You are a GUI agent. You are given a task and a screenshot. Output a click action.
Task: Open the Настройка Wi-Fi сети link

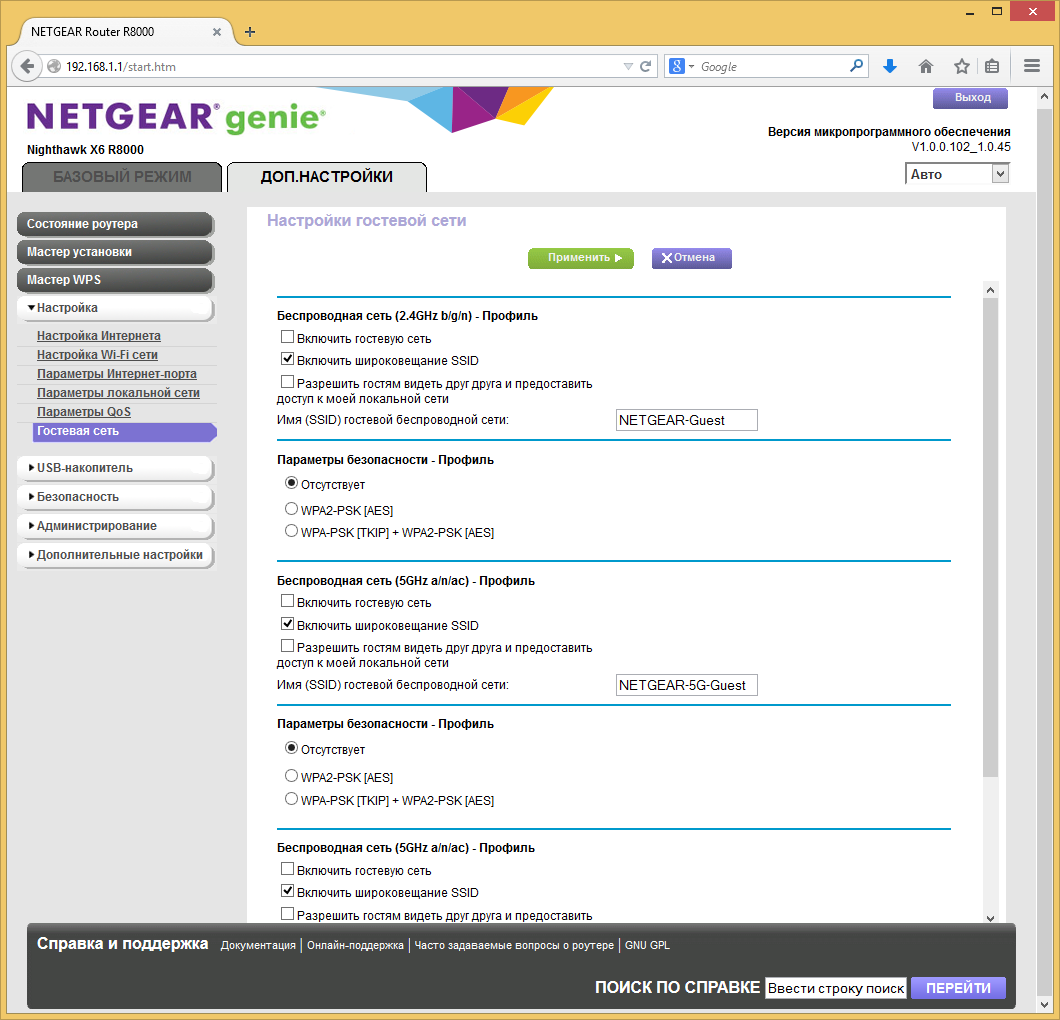pos(97,355)
